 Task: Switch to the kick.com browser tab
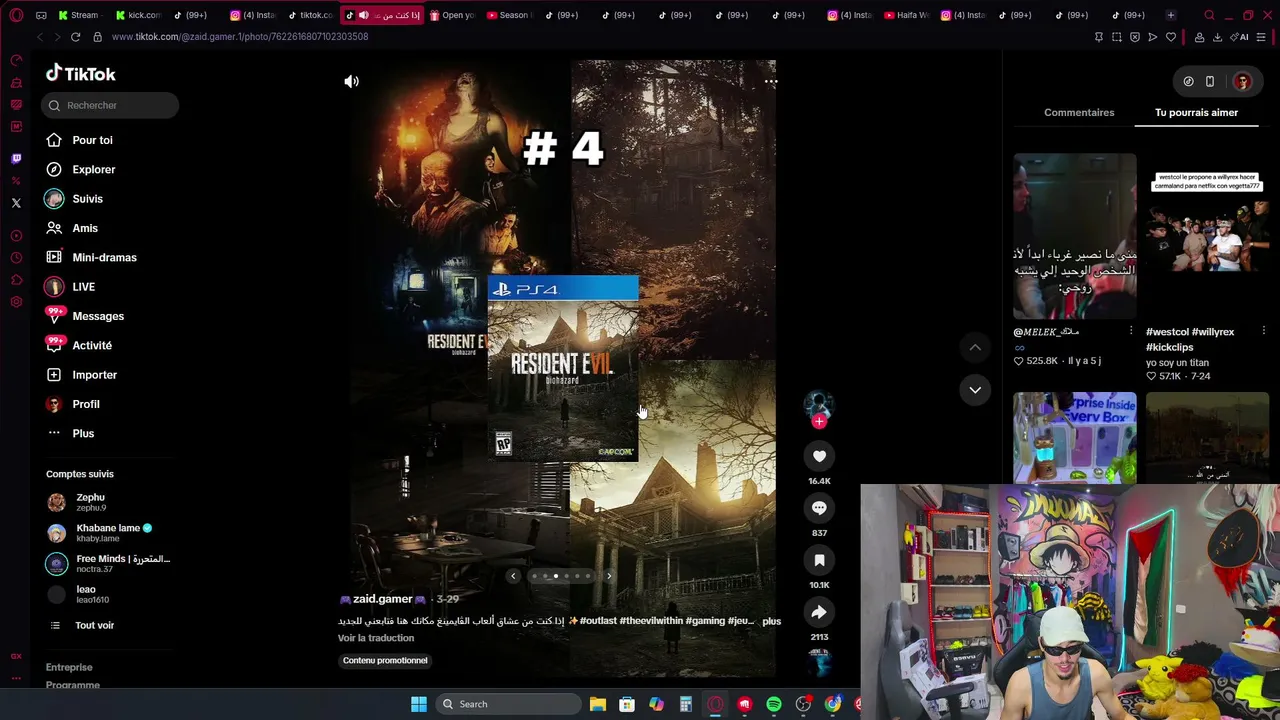click(x=137, y=15)
